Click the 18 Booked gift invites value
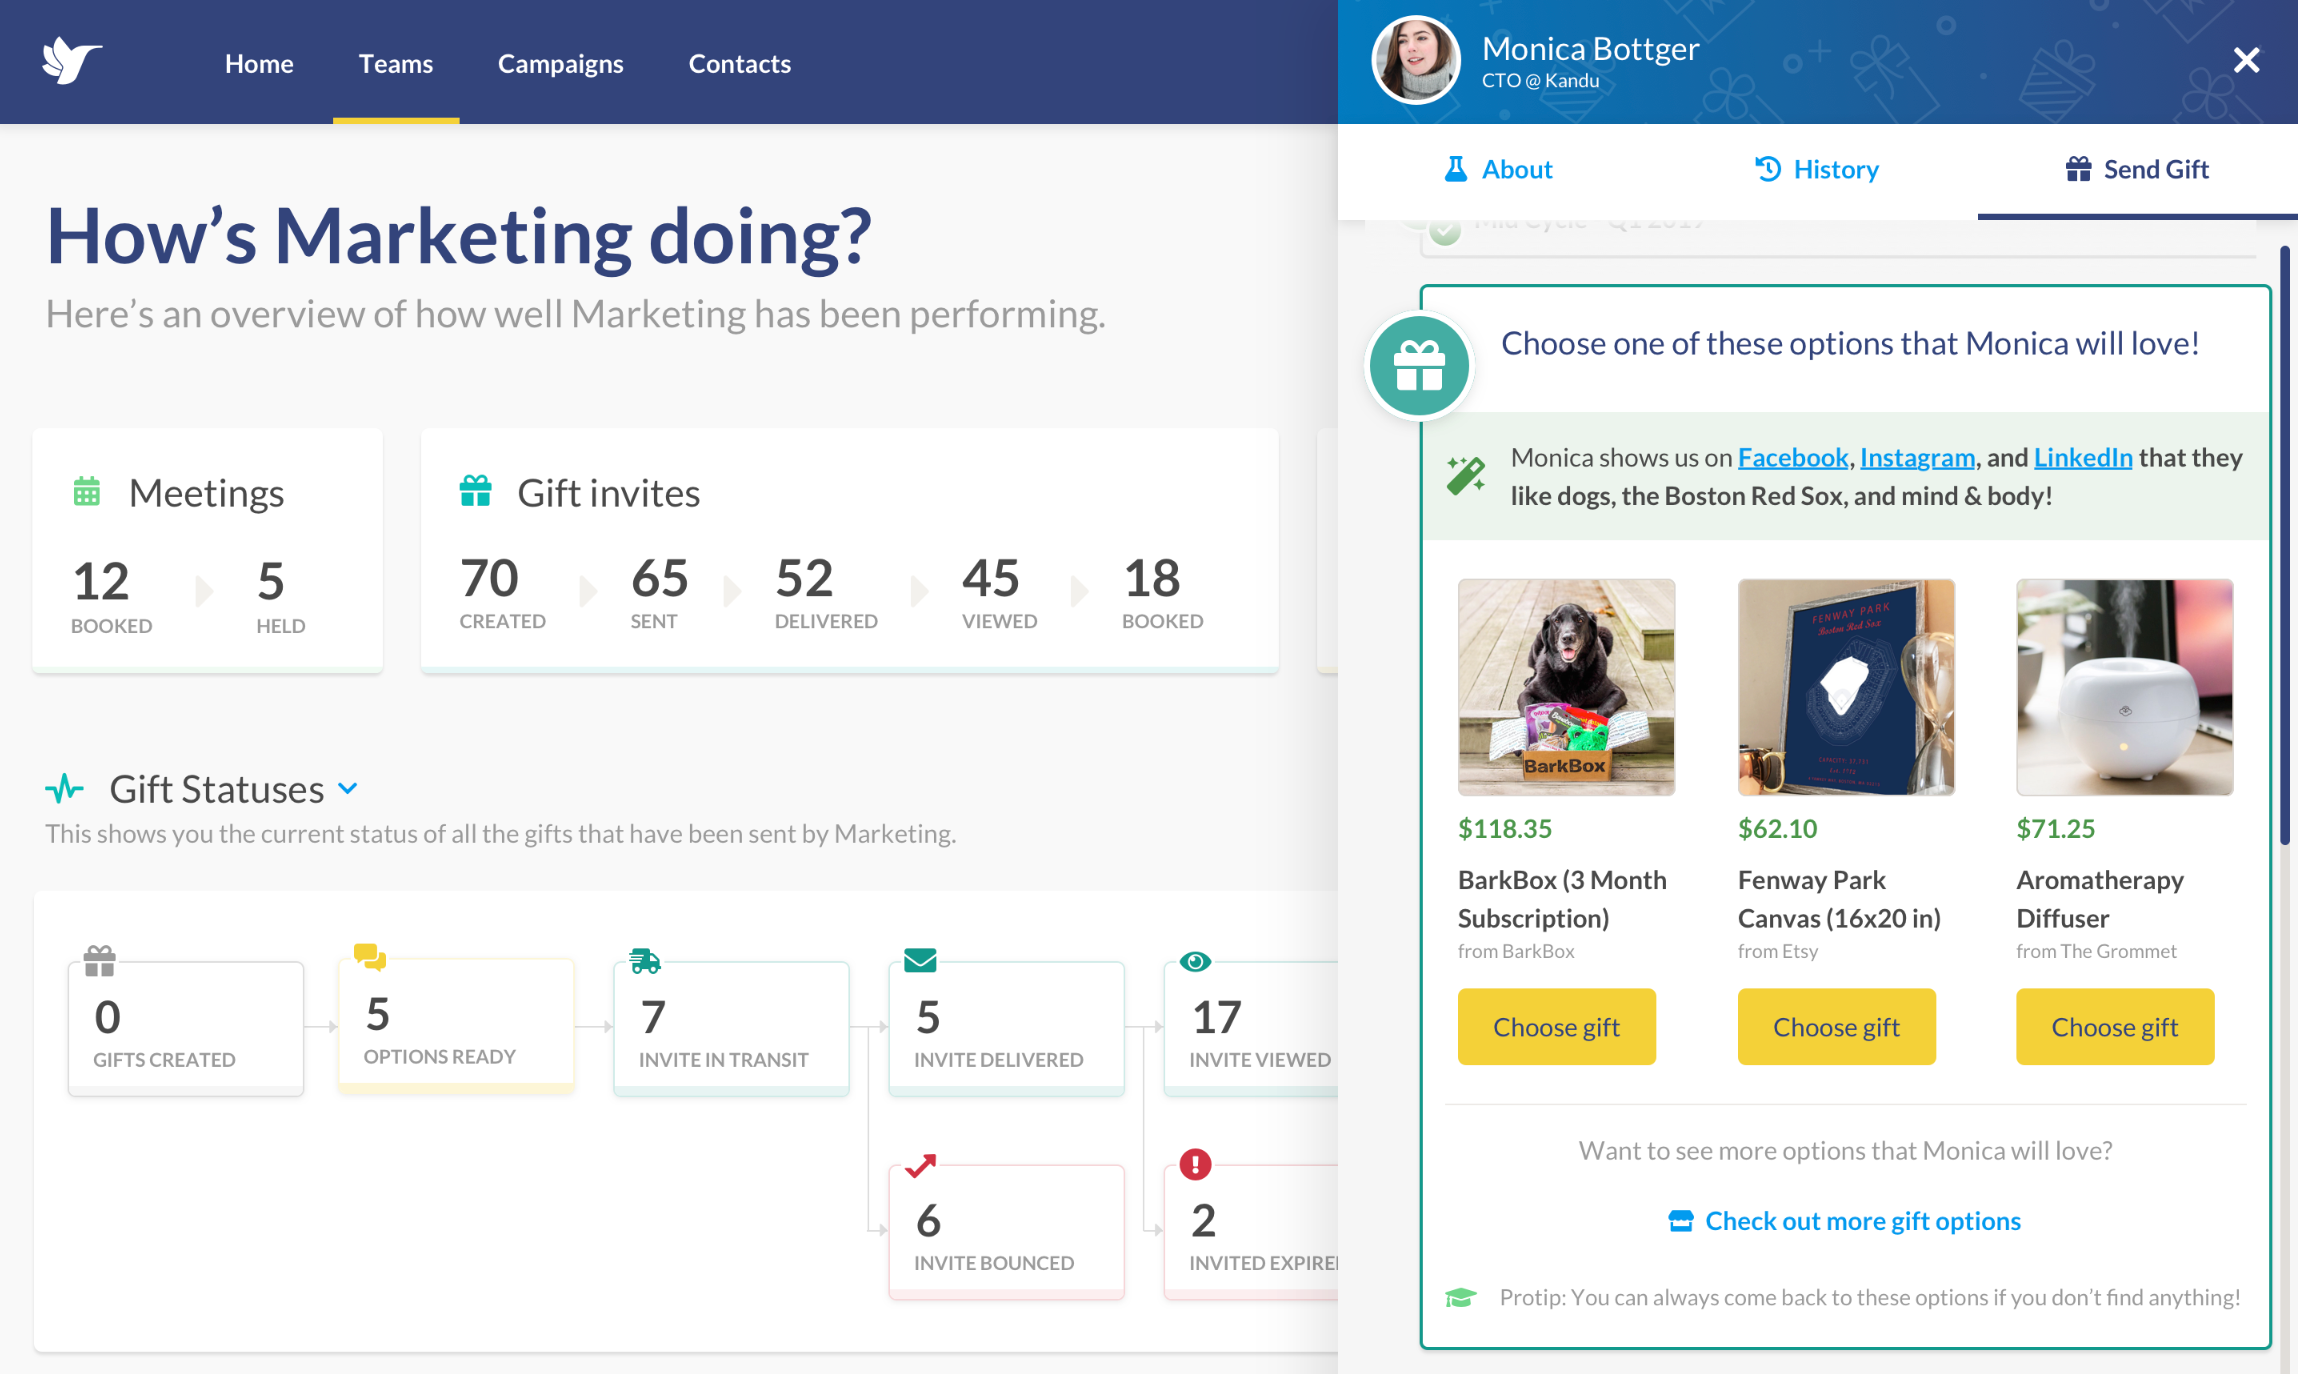 click(x=1152, y=579)
